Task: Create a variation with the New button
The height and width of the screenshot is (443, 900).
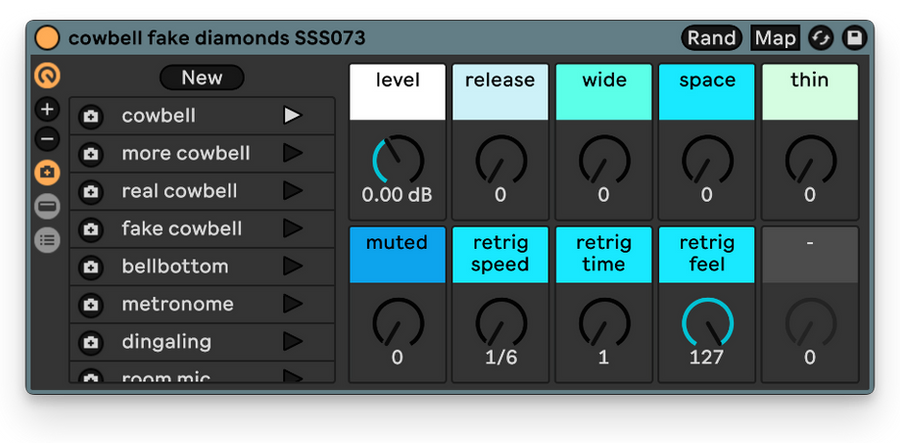Action: (202, 77)
